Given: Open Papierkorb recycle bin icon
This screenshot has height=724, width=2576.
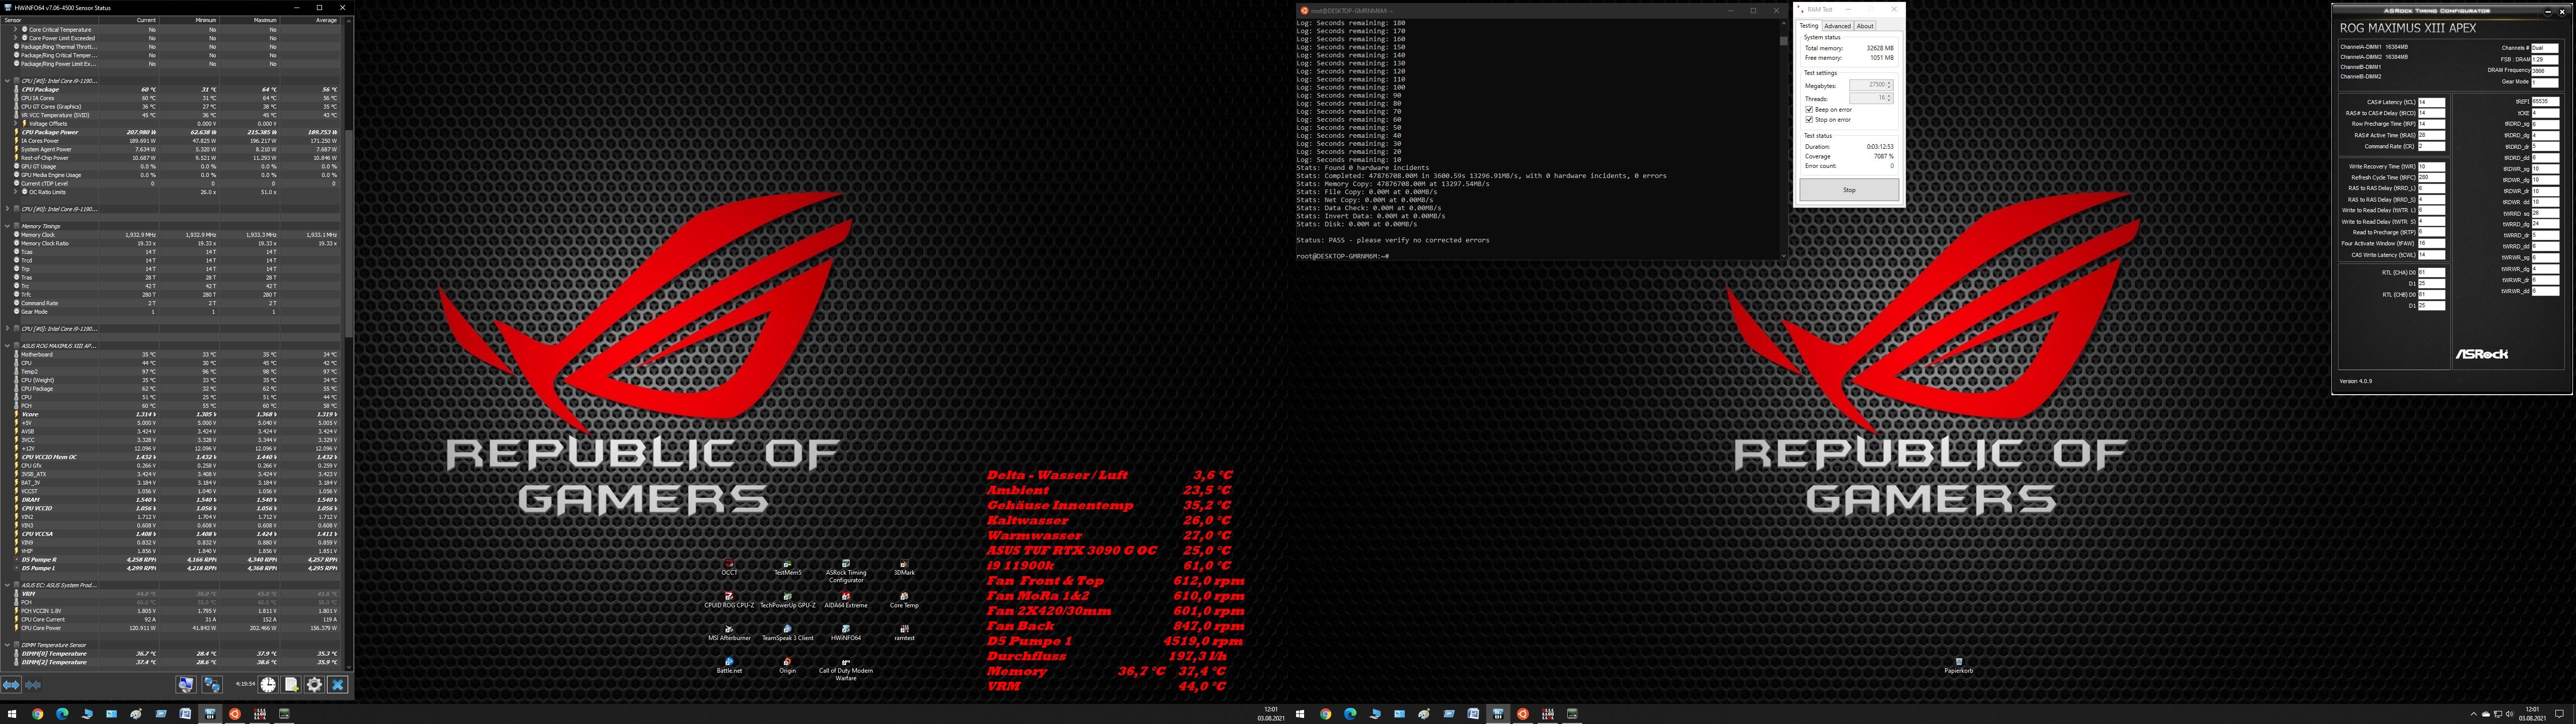Looking at the screenshot, I should (1958, 666).
